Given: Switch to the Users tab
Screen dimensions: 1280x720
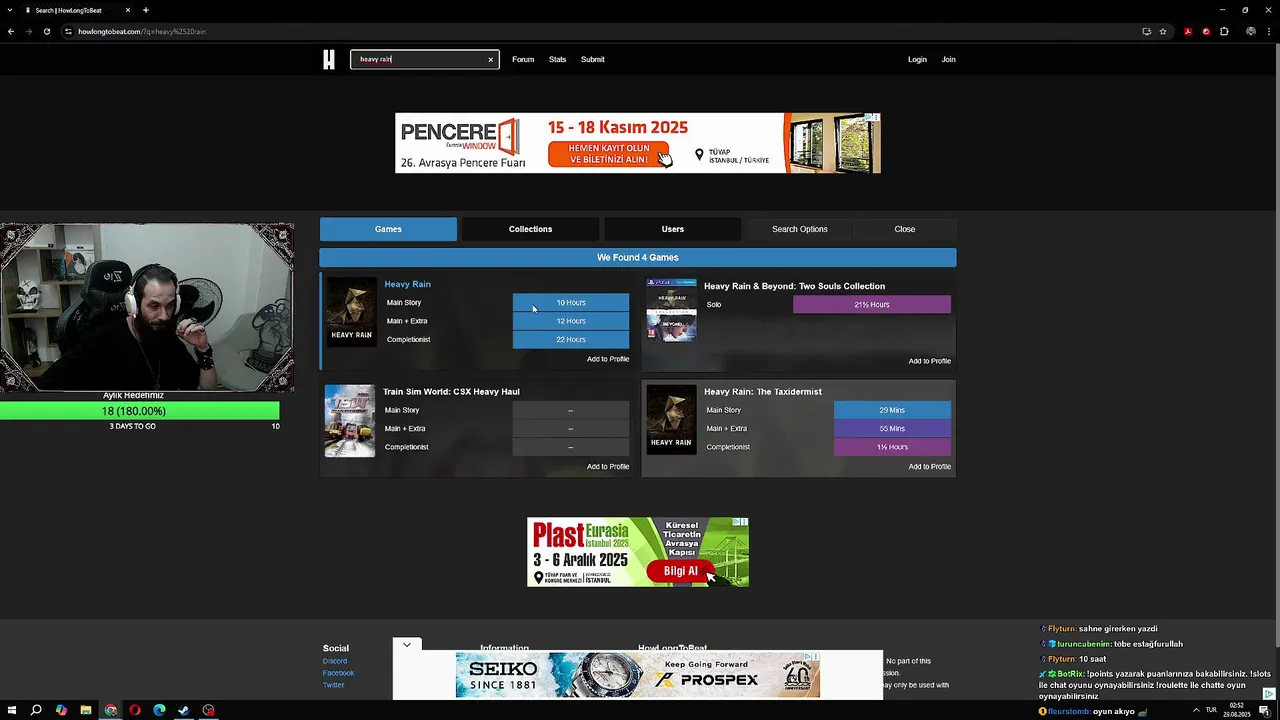Looking at the screenshot, I should 673,229.
